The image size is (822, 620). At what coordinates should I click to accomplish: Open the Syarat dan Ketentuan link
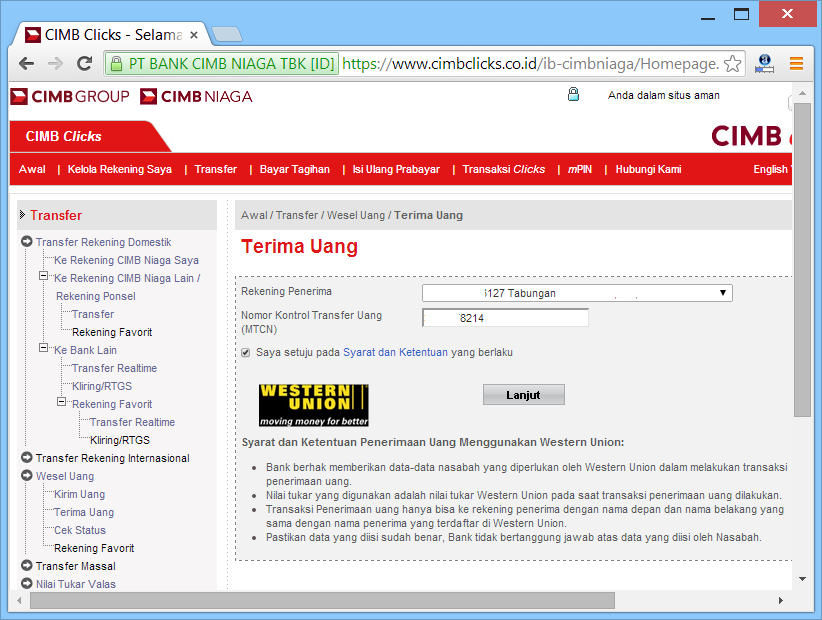[x=395, y=352]
